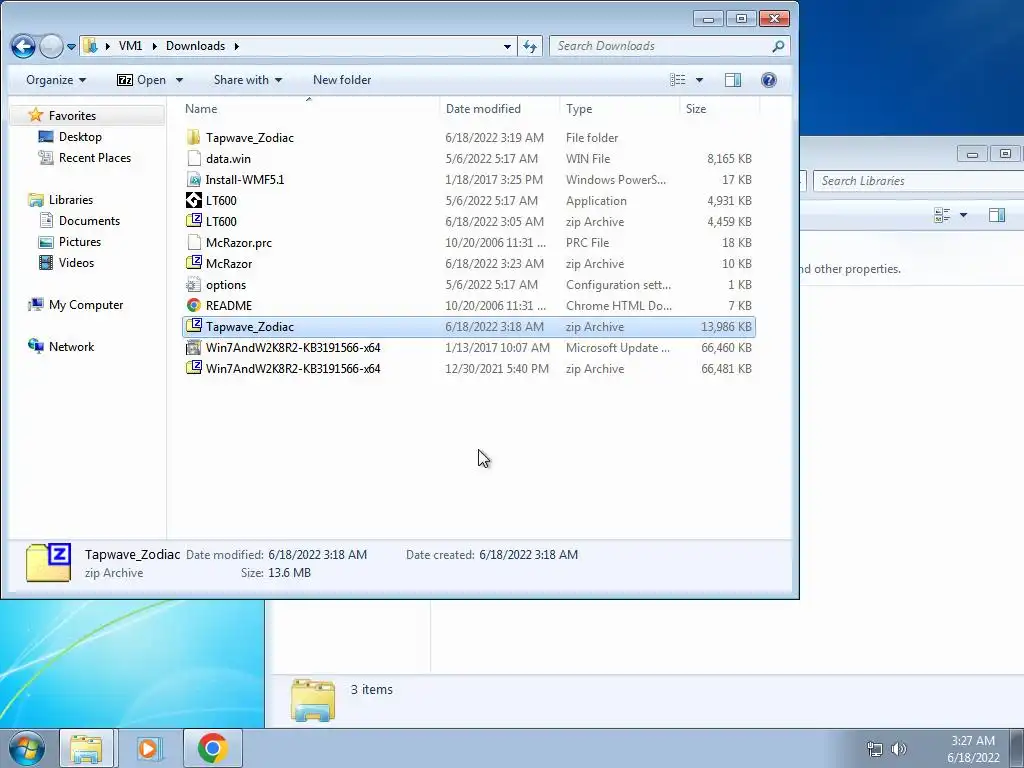Expand the view options dropdown arrow
Image resolution: width=1024 pixels, height=768 pixels.
pos(699,80)
